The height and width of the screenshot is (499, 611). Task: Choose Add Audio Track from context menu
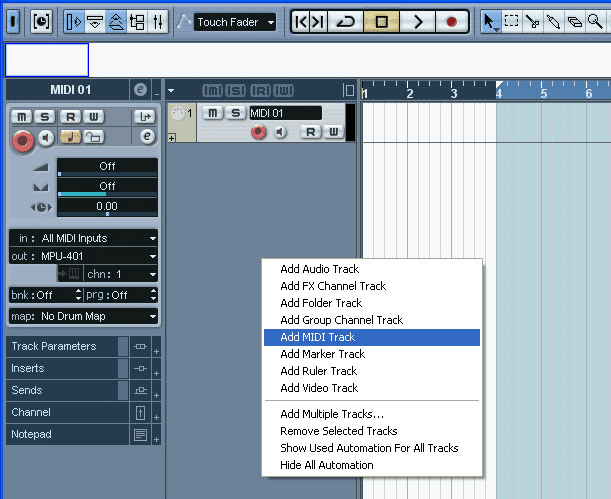pos(372,269)
